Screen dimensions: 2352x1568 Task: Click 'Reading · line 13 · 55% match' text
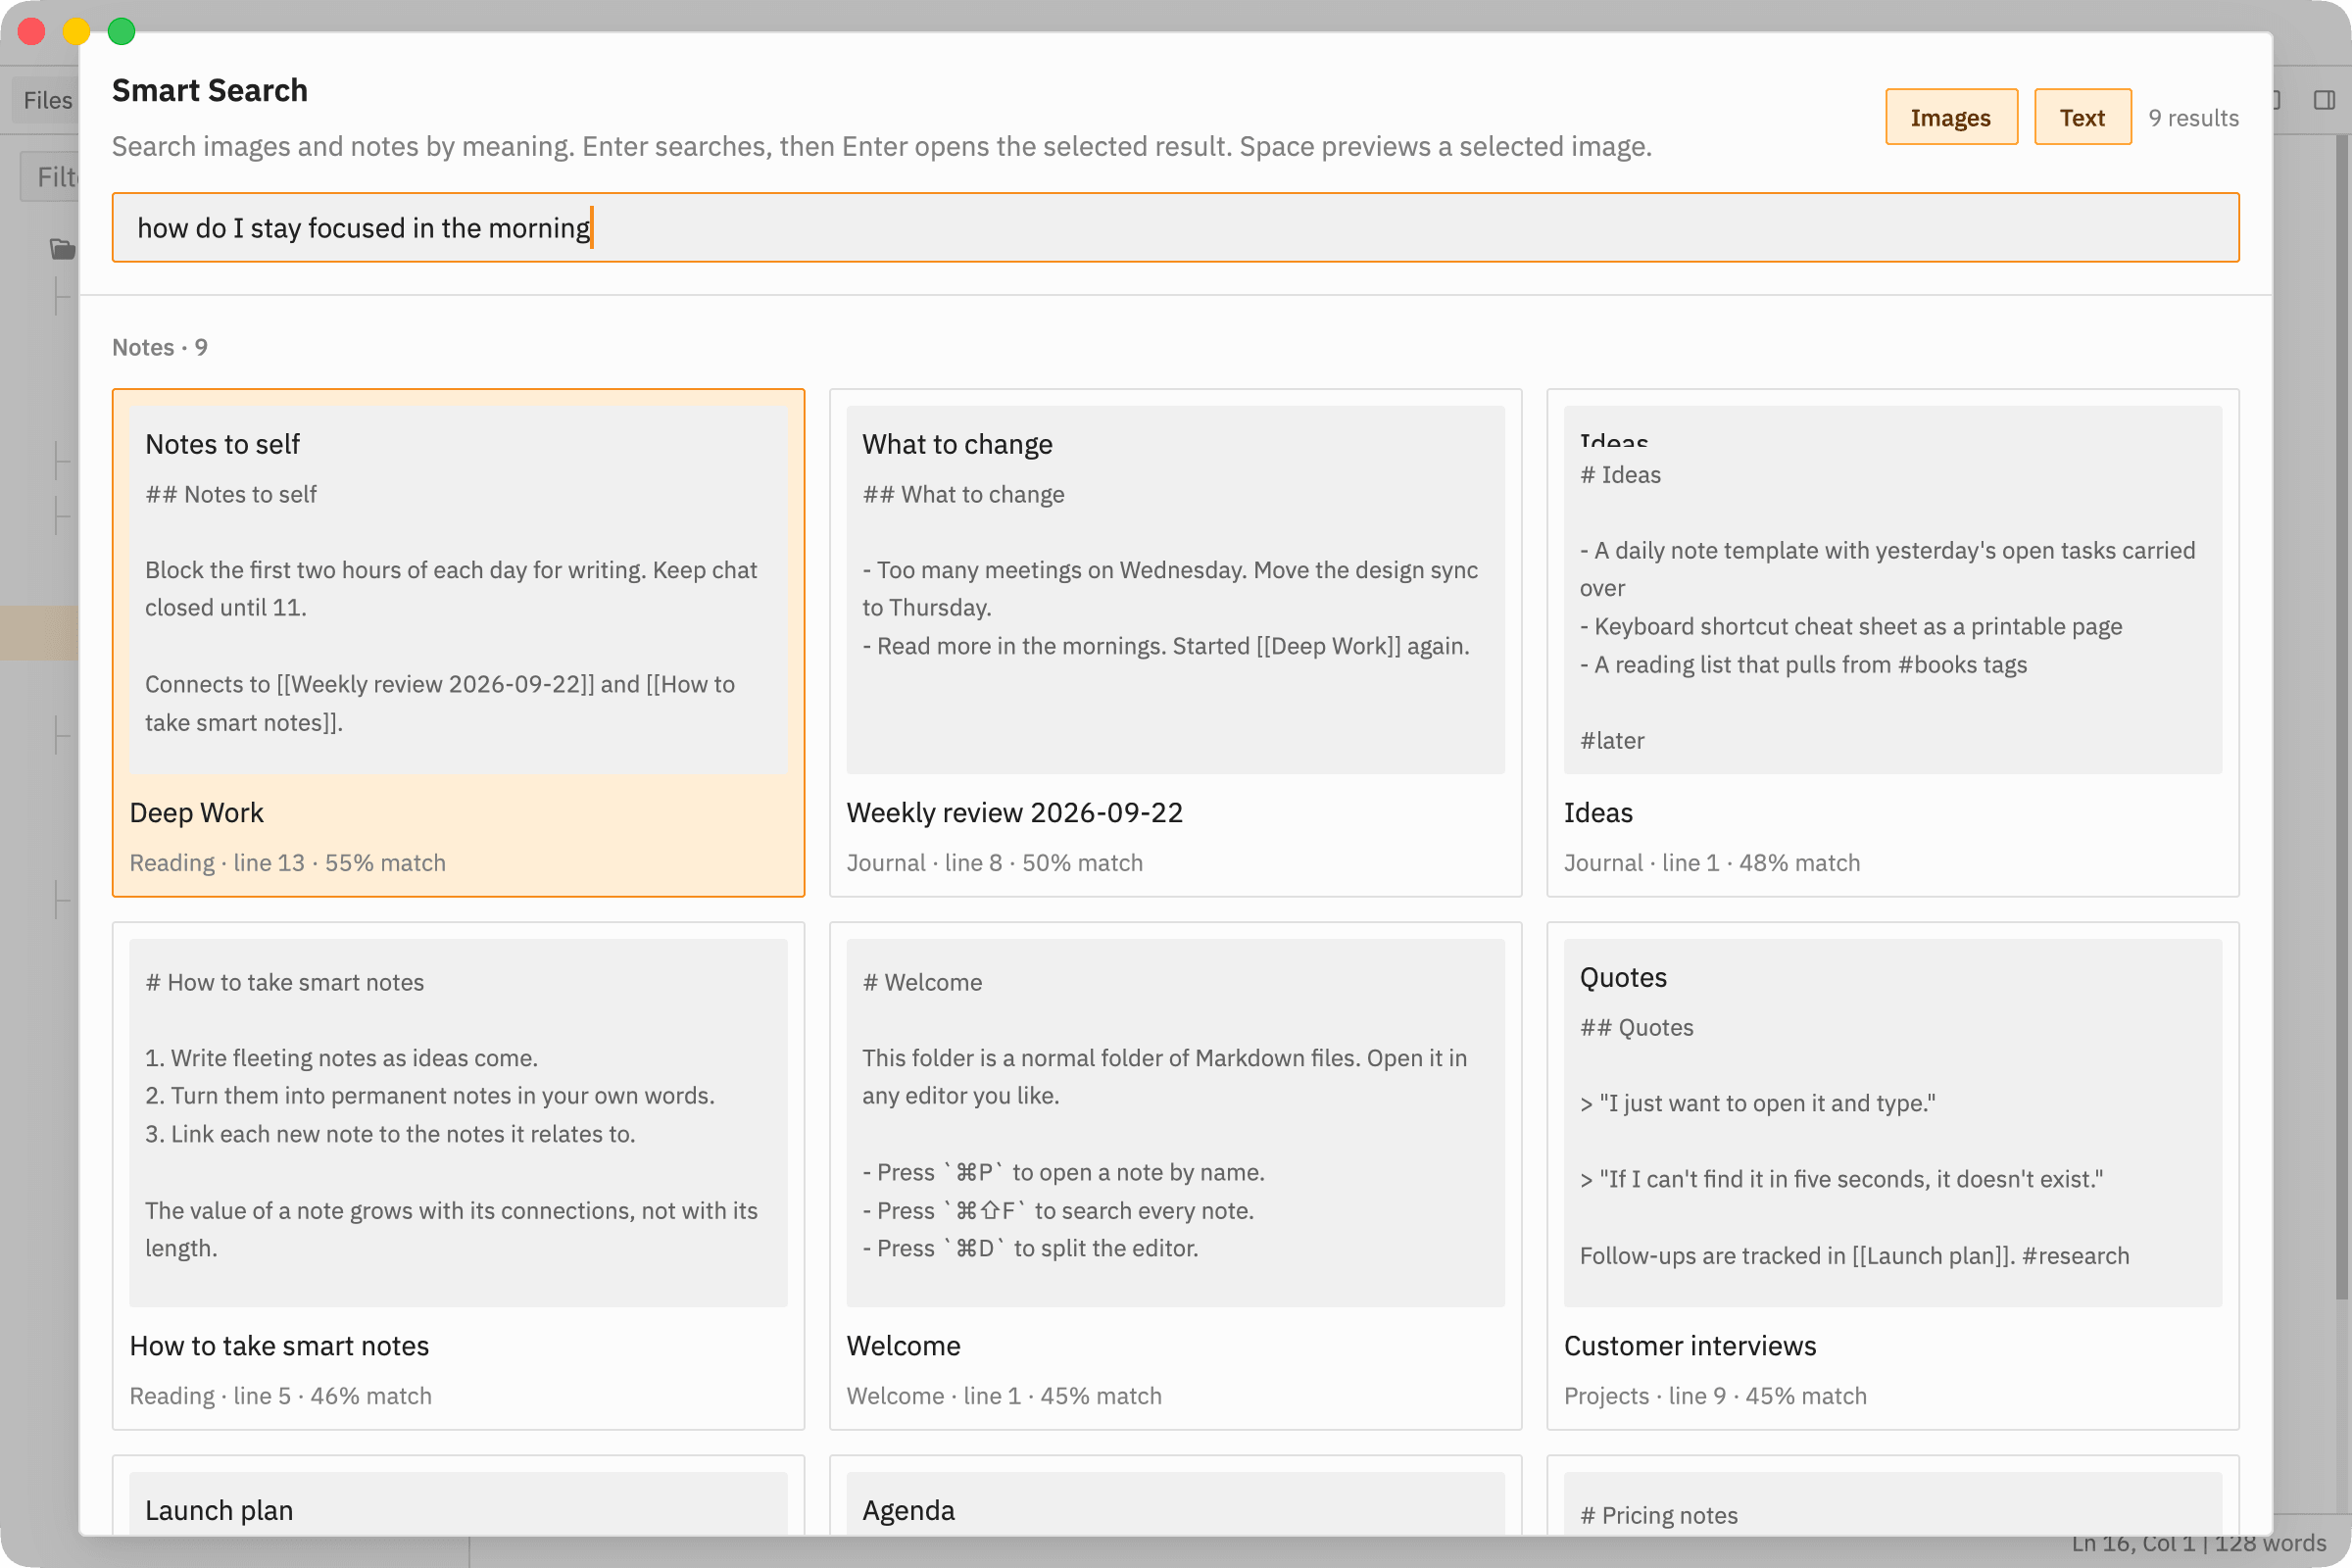pyautogui.click(x=288, y=863)
